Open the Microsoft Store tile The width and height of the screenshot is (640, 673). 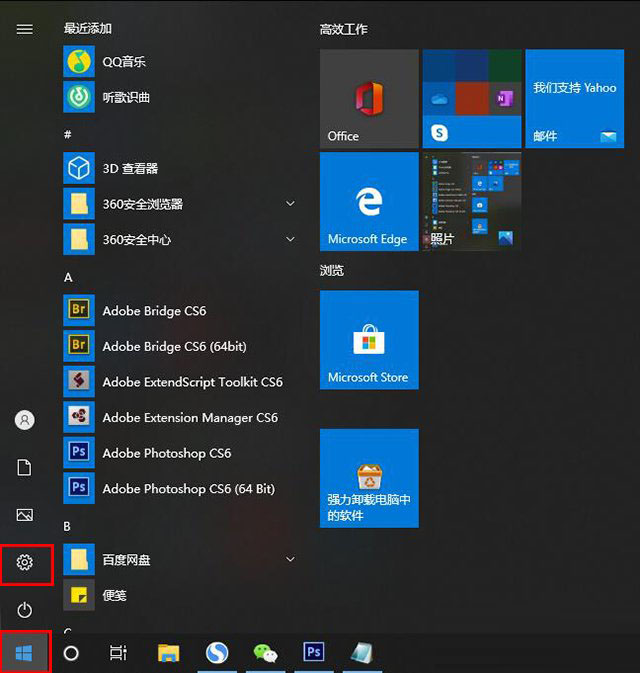pos(369,340)
